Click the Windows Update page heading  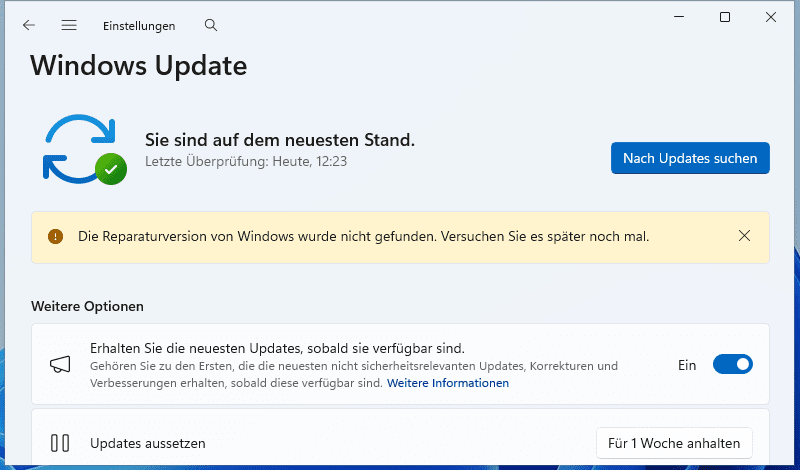click(x=138, y=66)
